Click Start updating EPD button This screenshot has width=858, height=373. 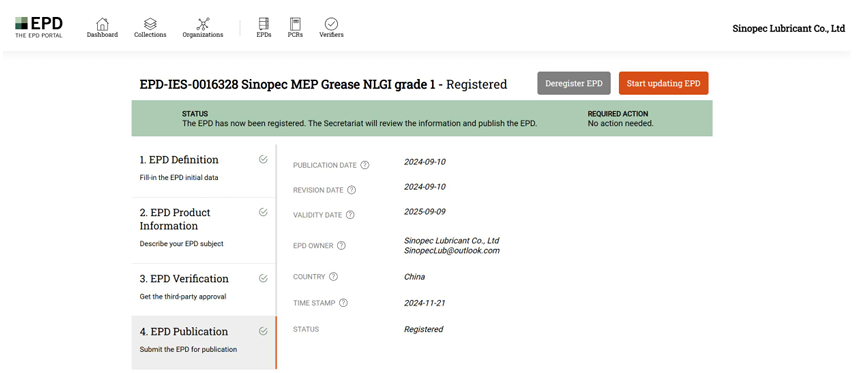(x=664, y=83)
